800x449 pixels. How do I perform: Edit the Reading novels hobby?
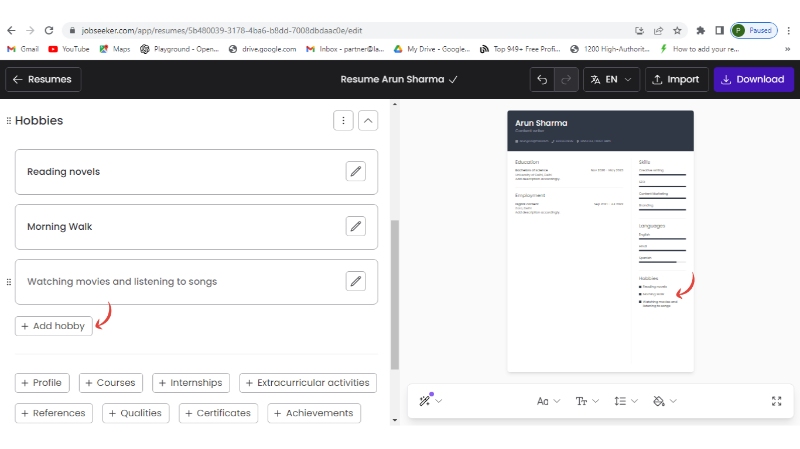[x=355, y=171]
